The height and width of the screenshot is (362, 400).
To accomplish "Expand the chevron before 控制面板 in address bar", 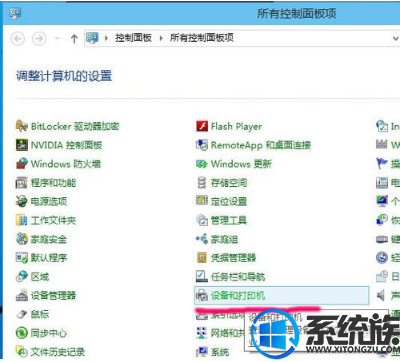I will pos(106,38).
